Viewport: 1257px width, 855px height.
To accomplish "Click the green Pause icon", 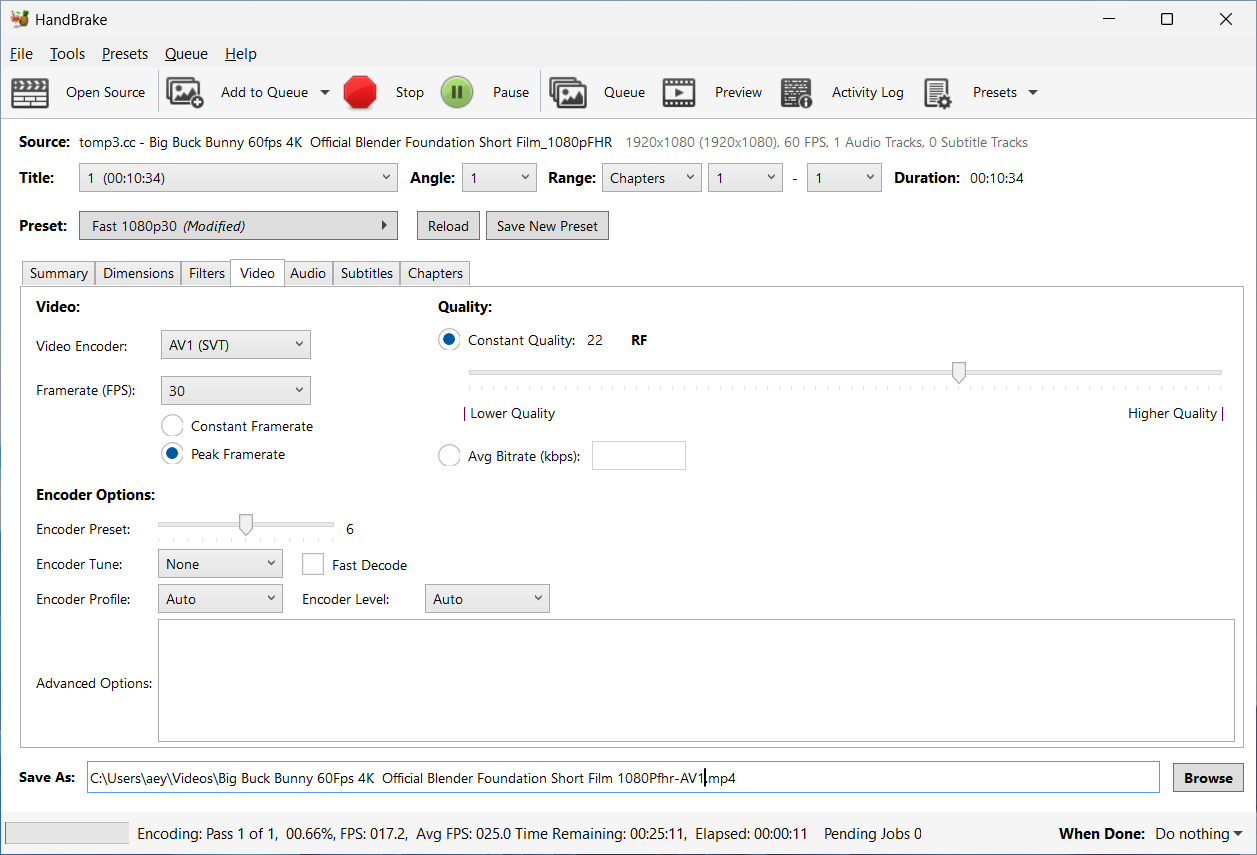I will click(x=457, y=92).
